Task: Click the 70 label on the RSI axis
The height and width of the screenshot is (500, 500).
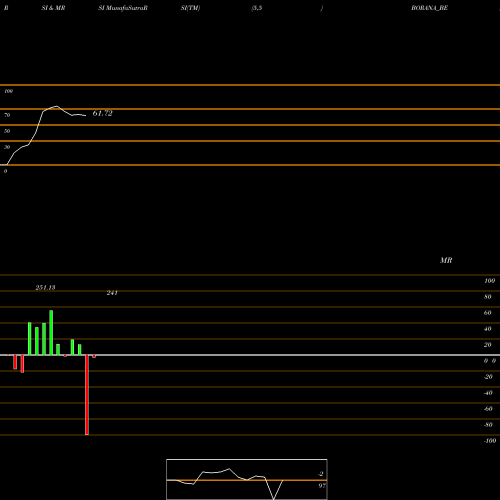Action: click(x=7, y=115)
